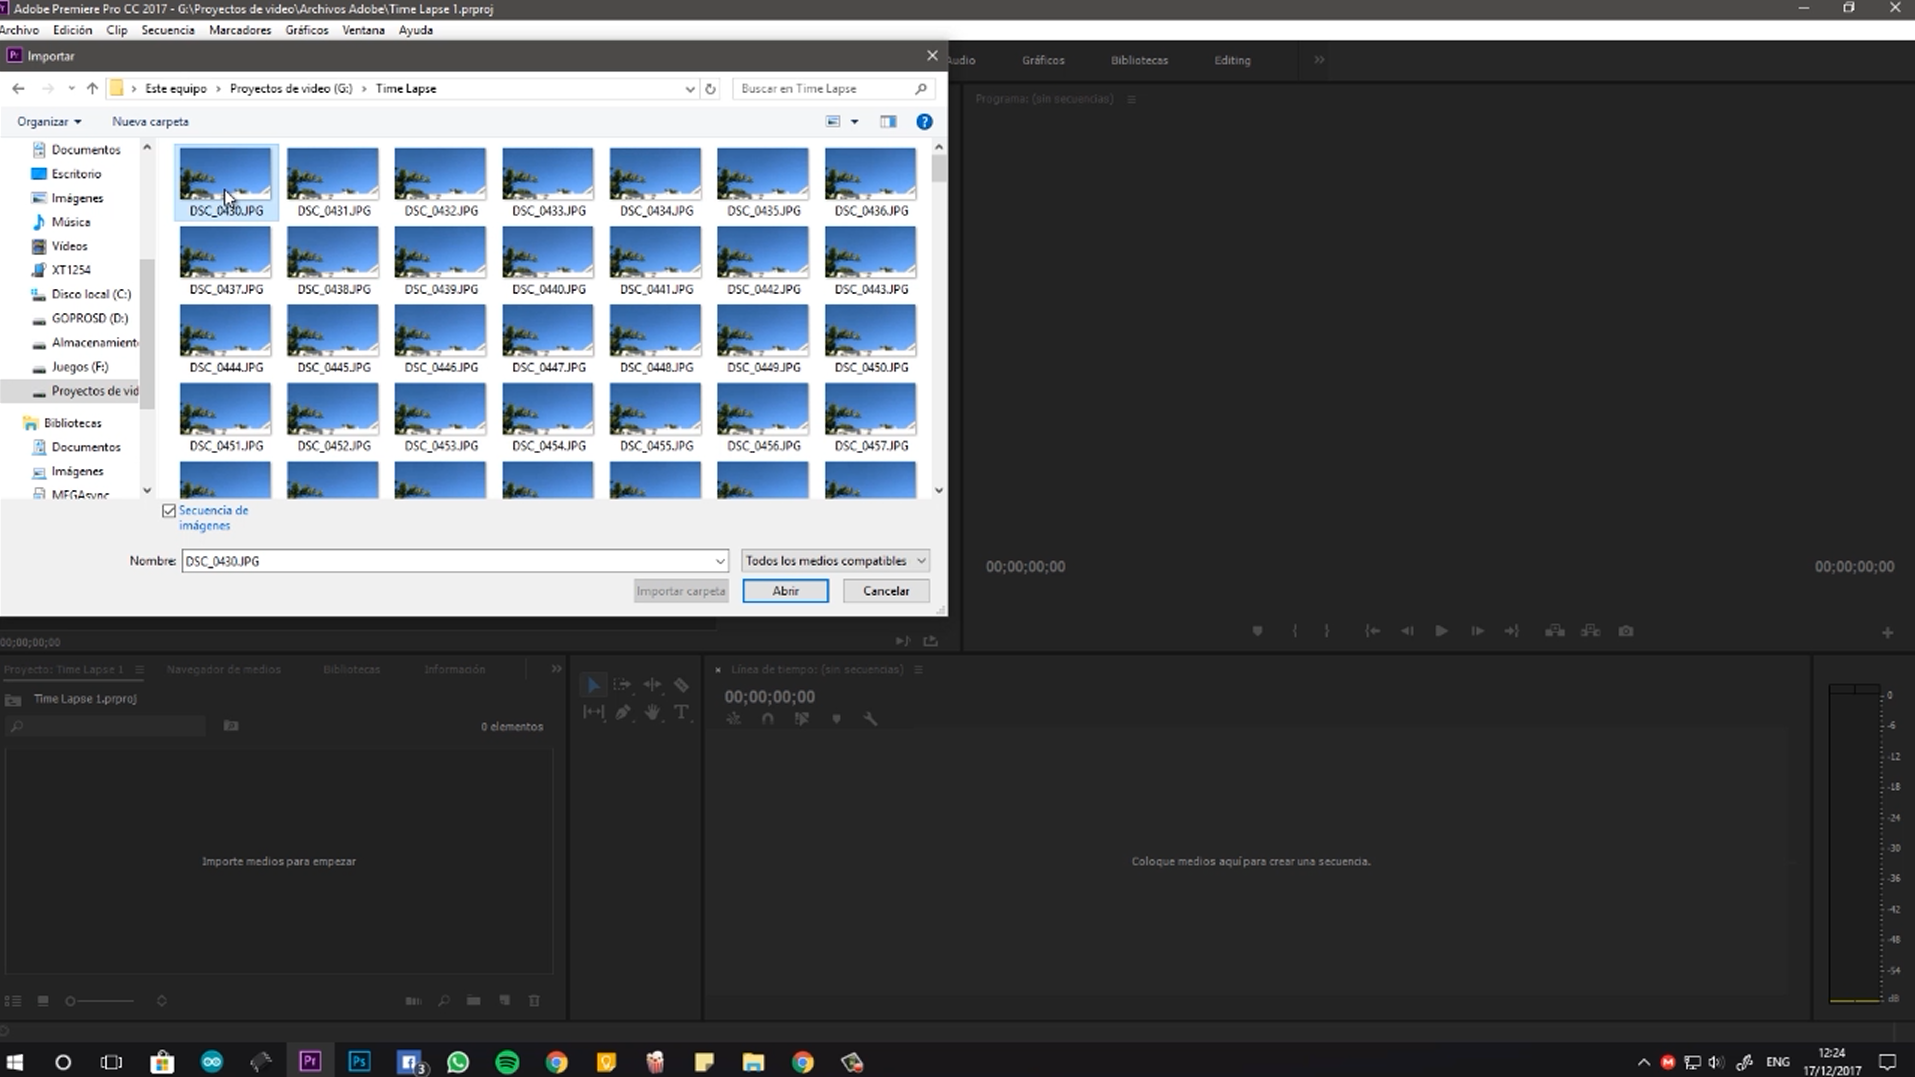Screen dimensions: 1915x1077
Task: Select the Hand tool
Action: tap(652, 712)
